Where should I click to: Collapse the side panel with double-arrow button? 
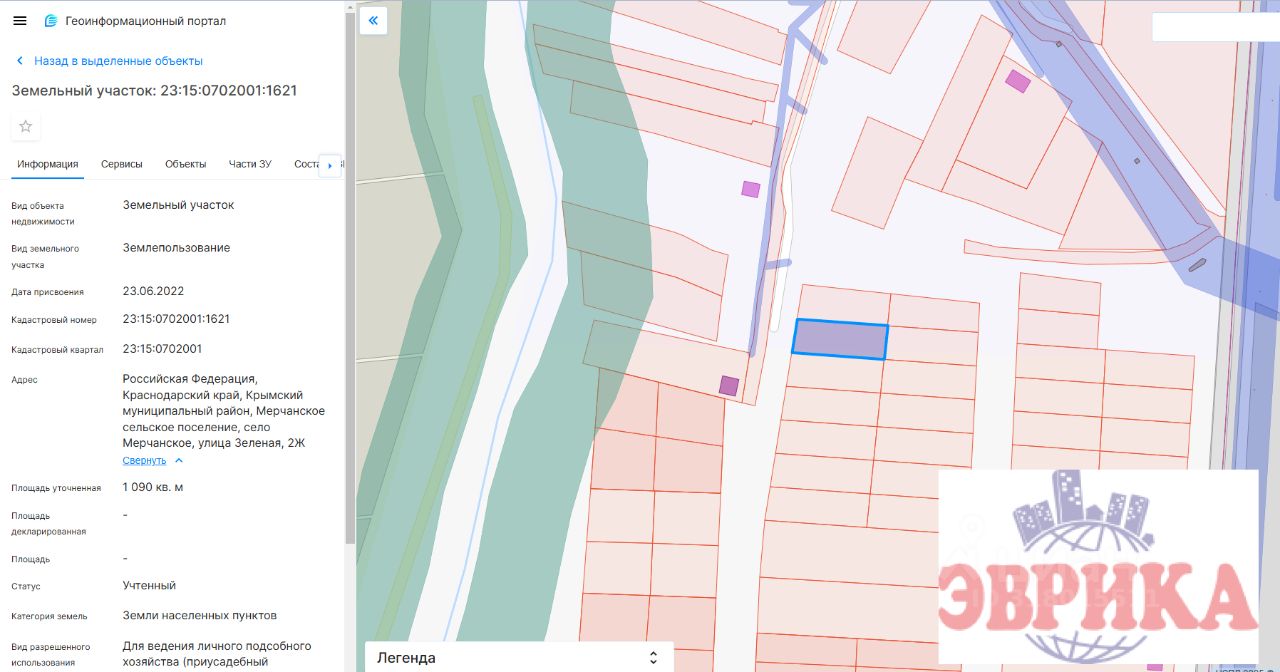[x=373, y=20]
